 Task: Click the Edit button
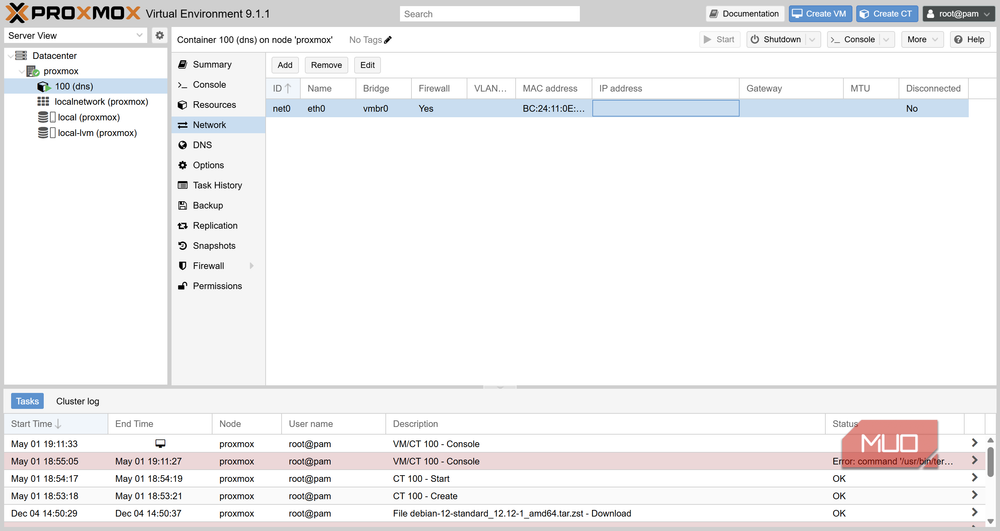pyautogui.click(x=367, y=65)
